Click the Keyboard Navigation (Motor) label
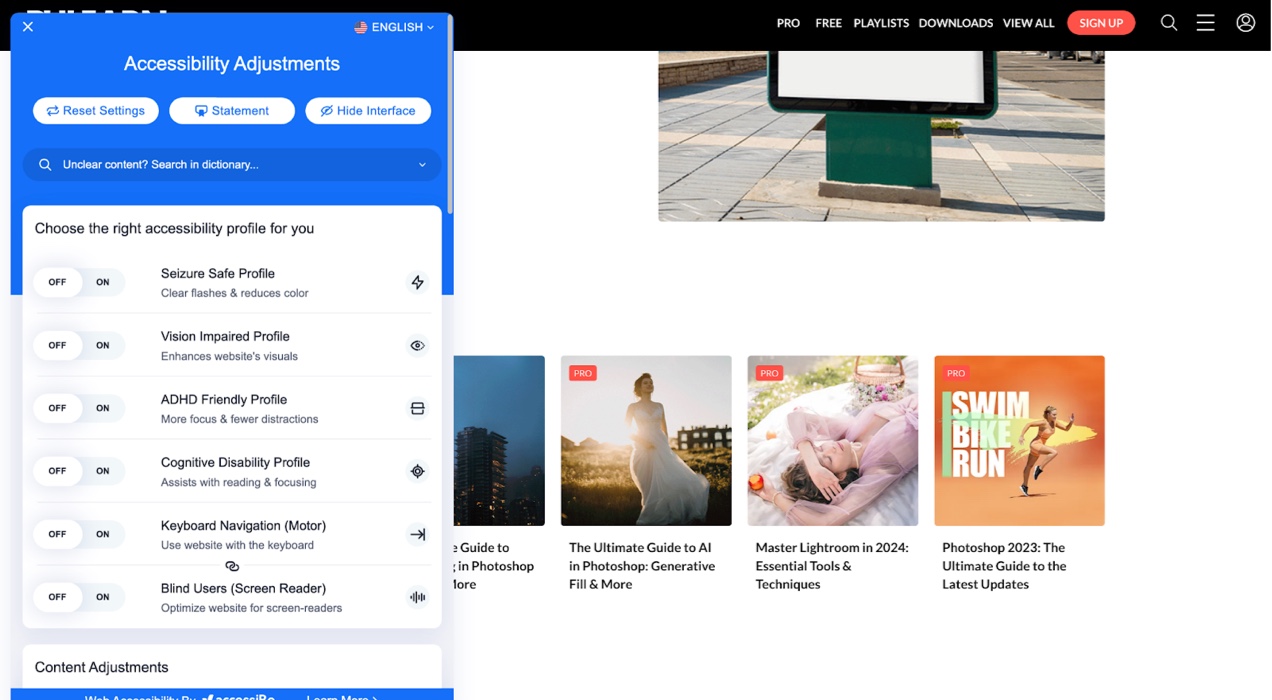The image size is (1272, 700). point(243,525)
